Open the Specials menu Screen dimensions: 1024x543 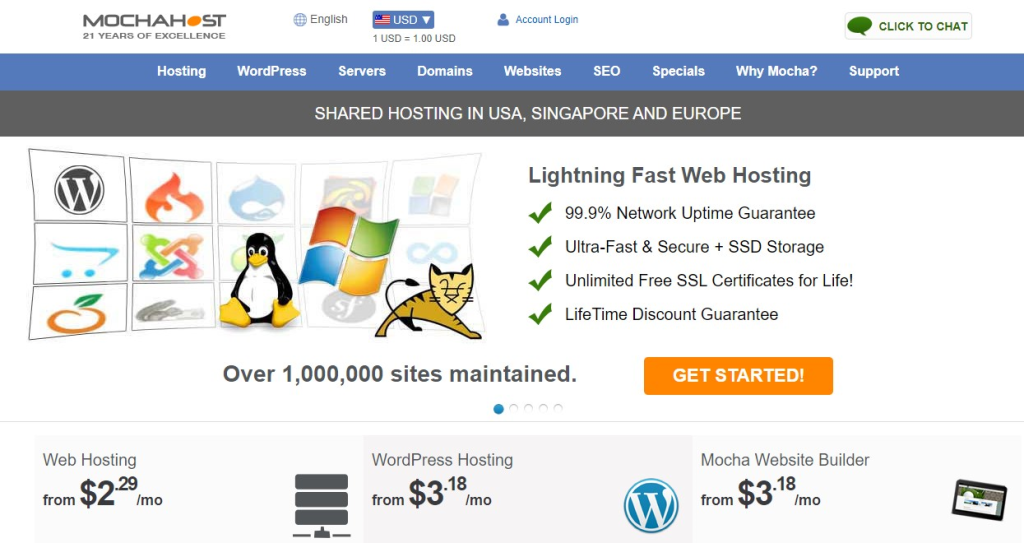point(679,71)
